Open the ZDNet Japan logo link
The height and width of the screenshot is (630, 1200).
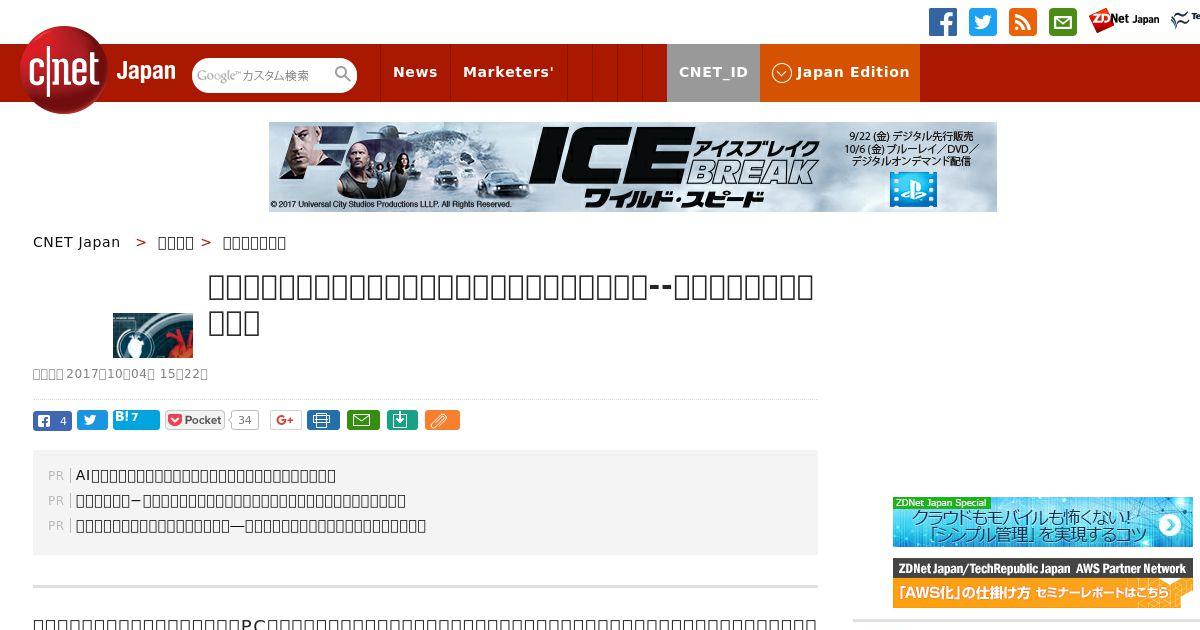(x=1124, y=20)
